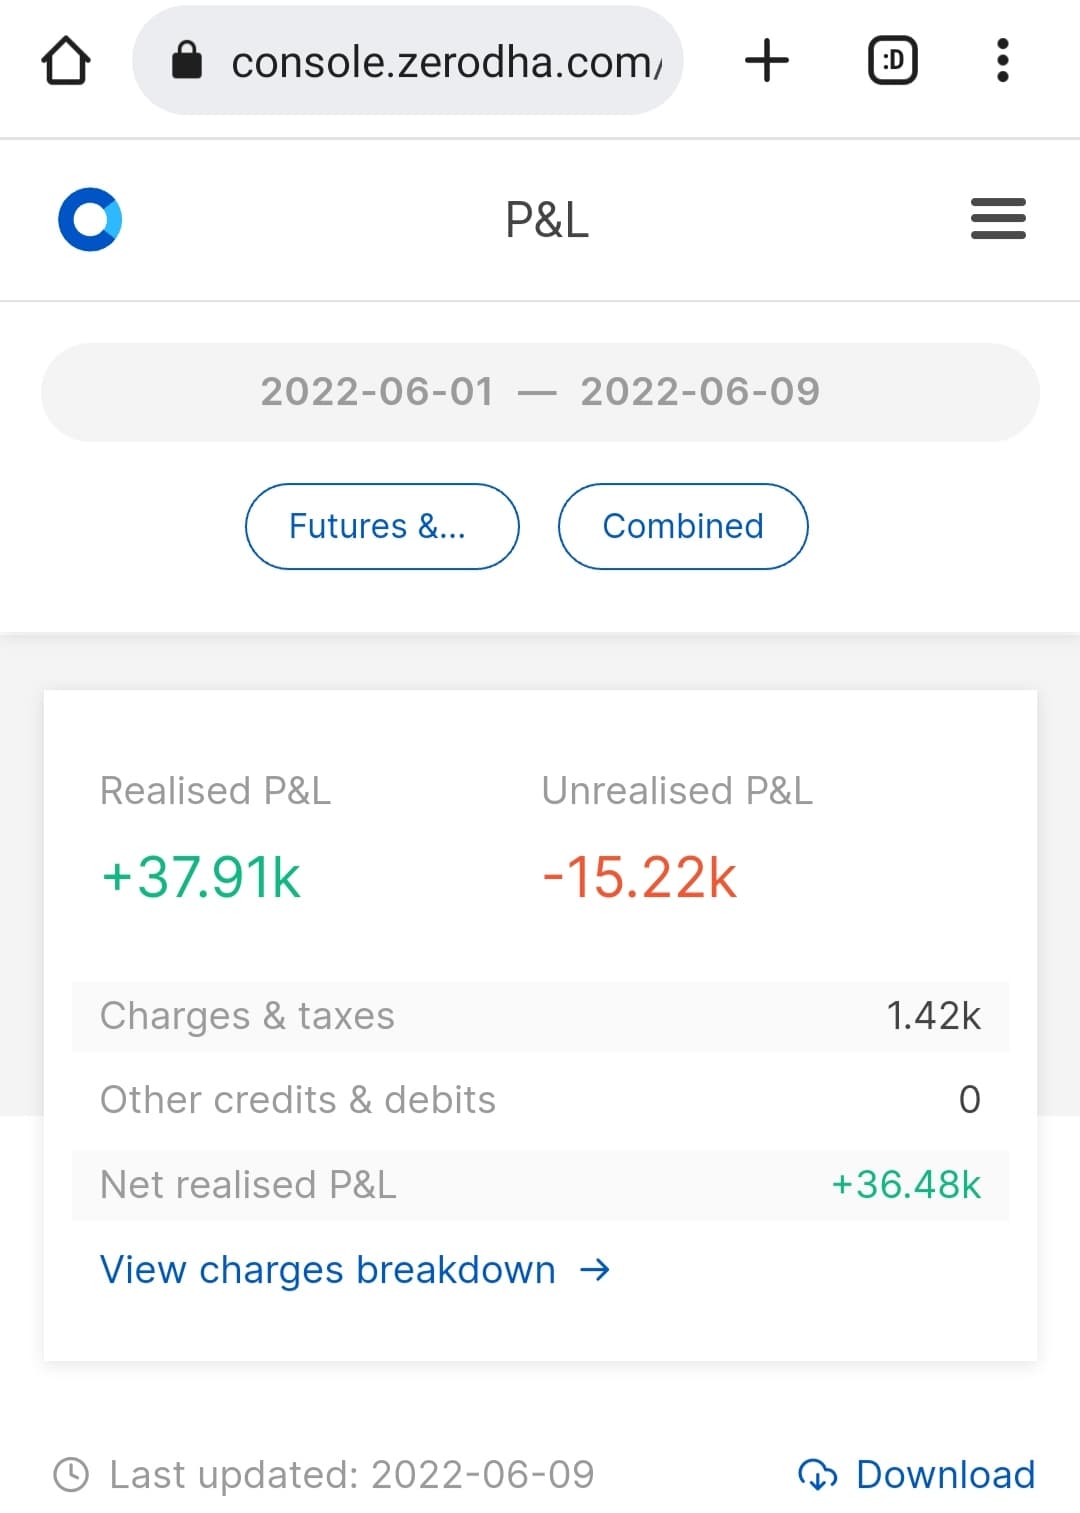This screenshot has height=1513, width=1080.
Task: Click the clock icon beside Last updated
Action: click(x=71, y=1475)
